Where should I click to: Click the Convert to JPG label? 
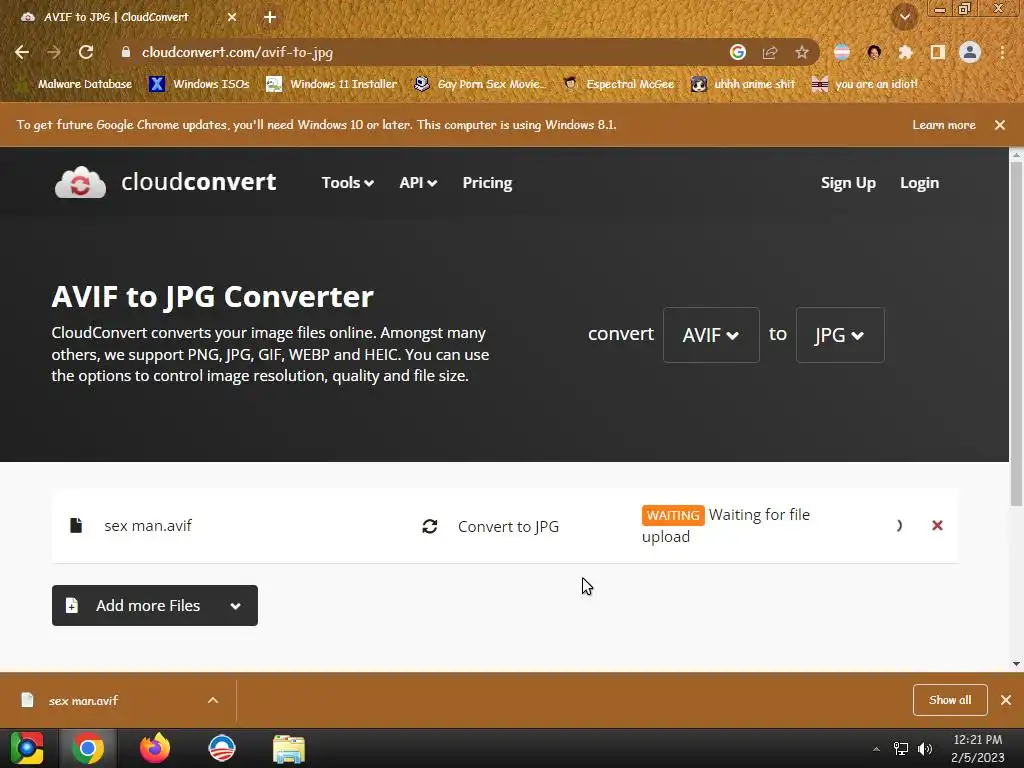[508, 526]
